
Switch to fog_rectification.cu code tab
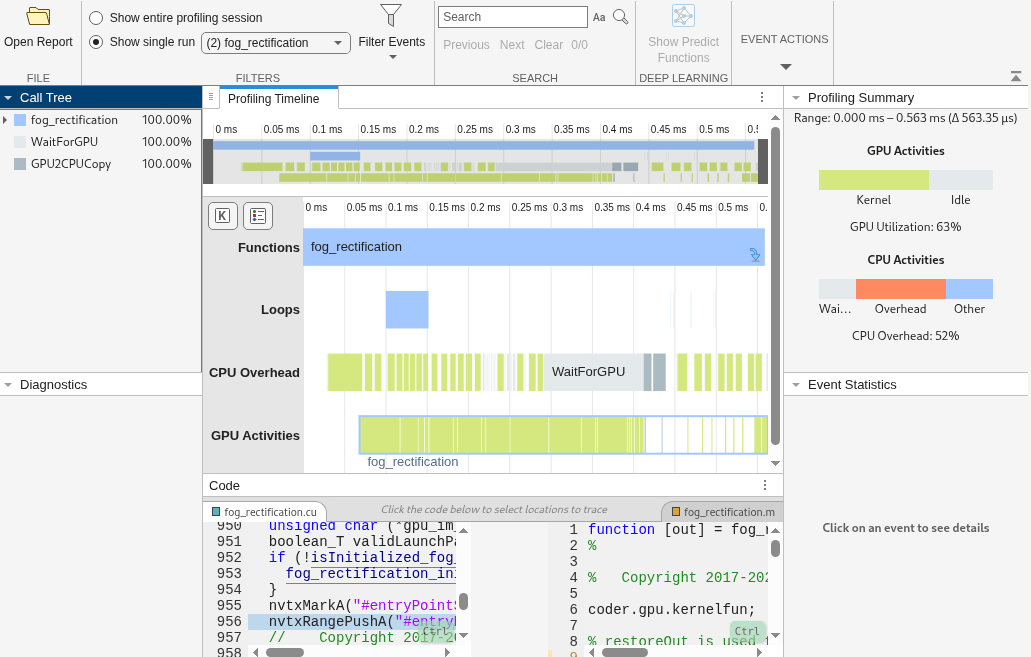pos(264,512)
